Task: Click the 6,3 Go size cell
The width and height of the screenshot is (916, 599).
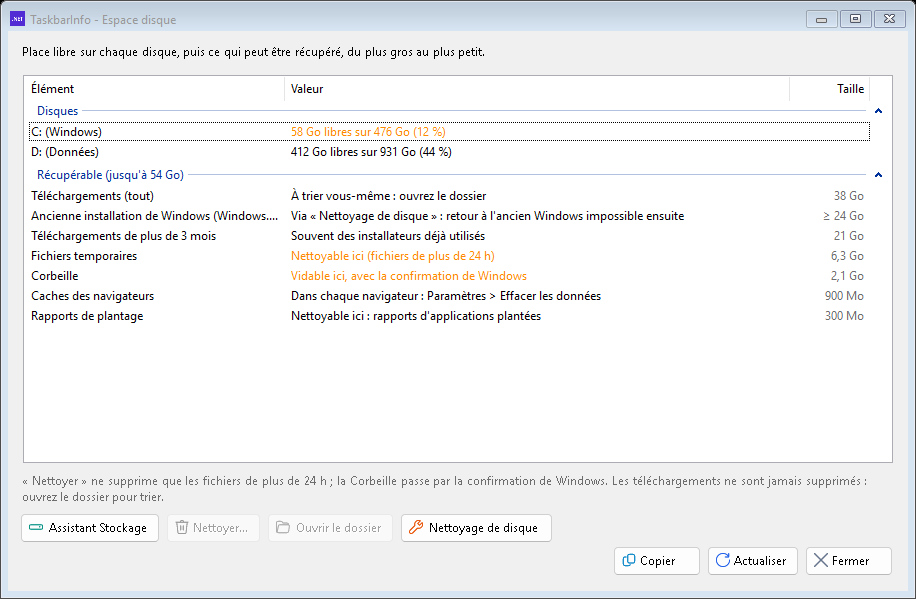Action: point(847,256)
